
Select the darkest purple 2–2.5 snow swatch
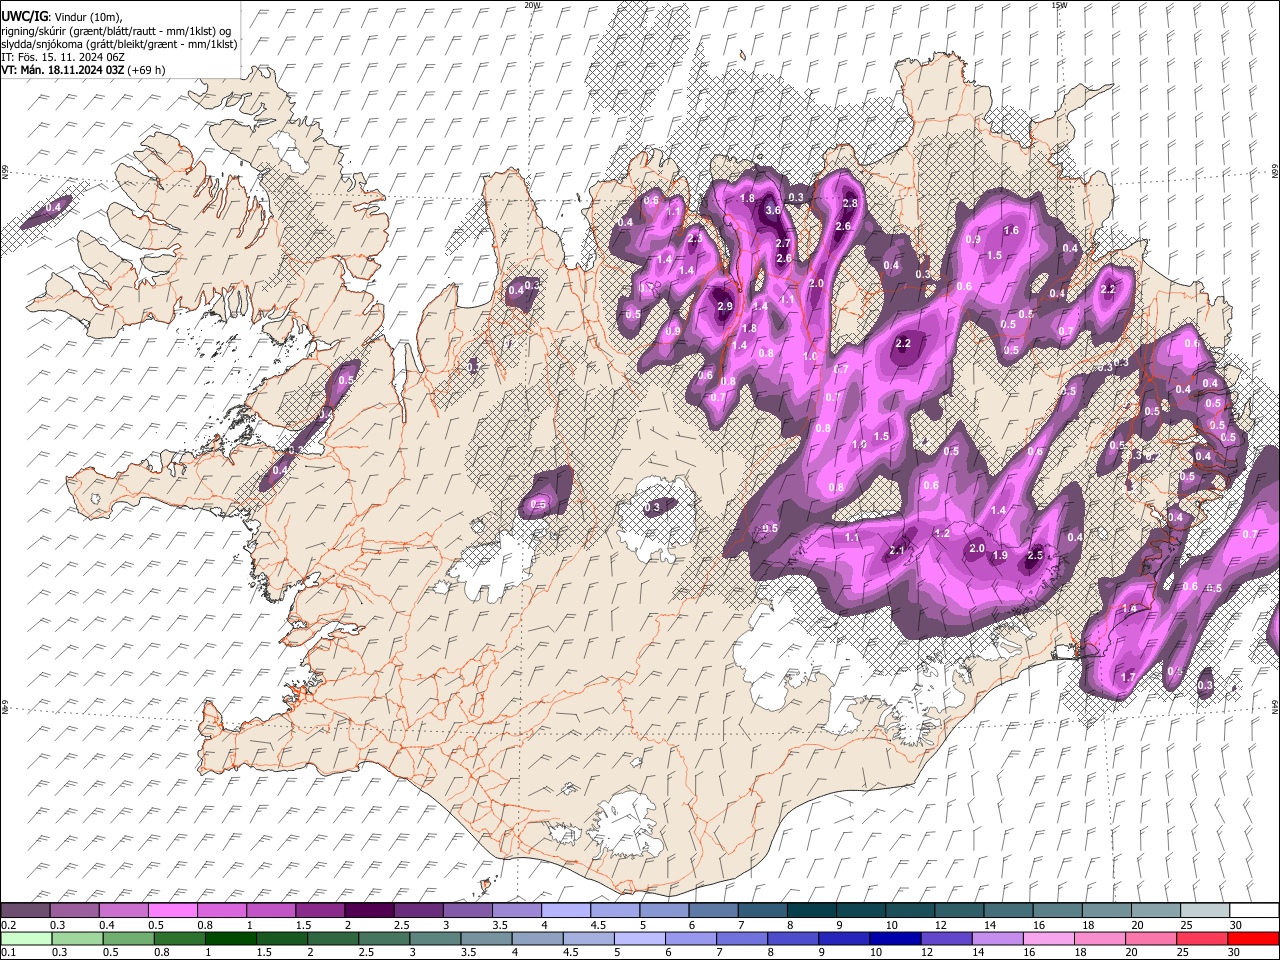coord(369,910)
